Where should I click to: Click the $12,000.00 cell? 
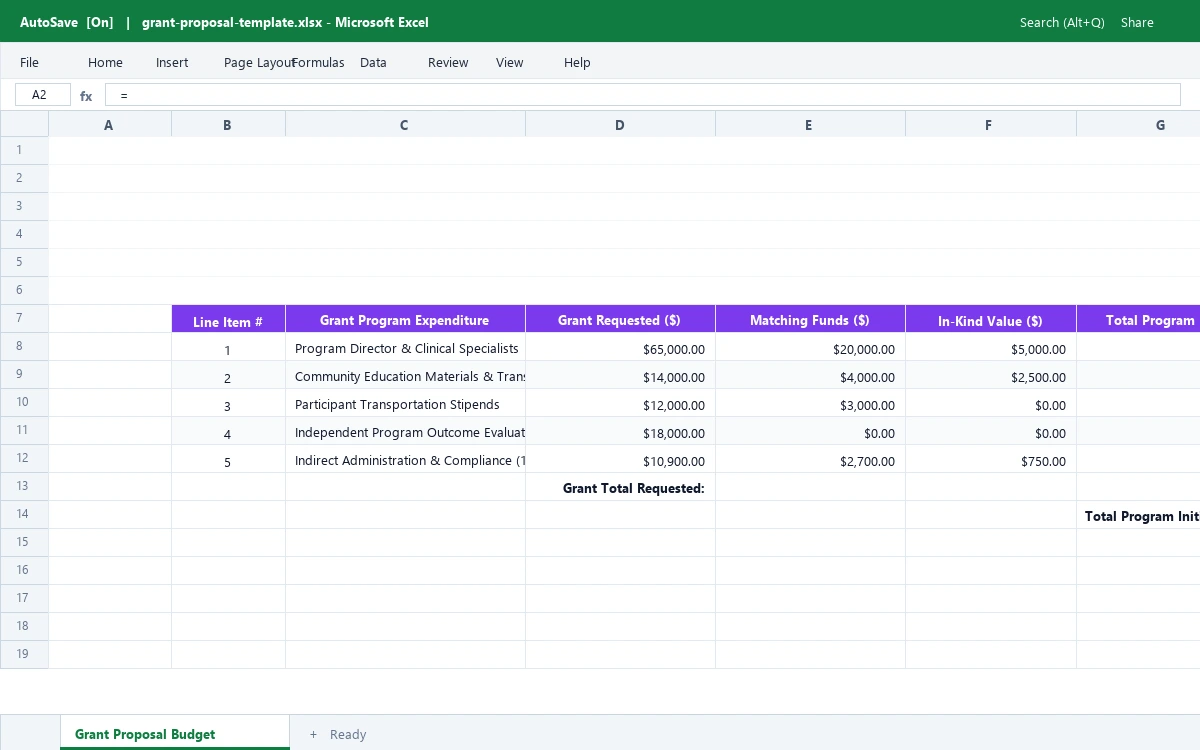pyautogui.click(x=620, y=403)
